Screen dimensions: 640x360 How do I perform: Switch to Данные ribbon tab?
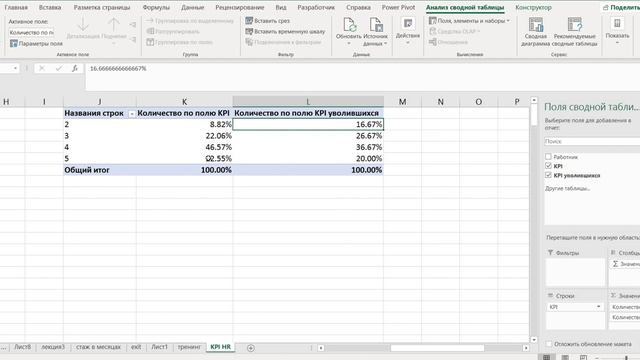[192, 7]
